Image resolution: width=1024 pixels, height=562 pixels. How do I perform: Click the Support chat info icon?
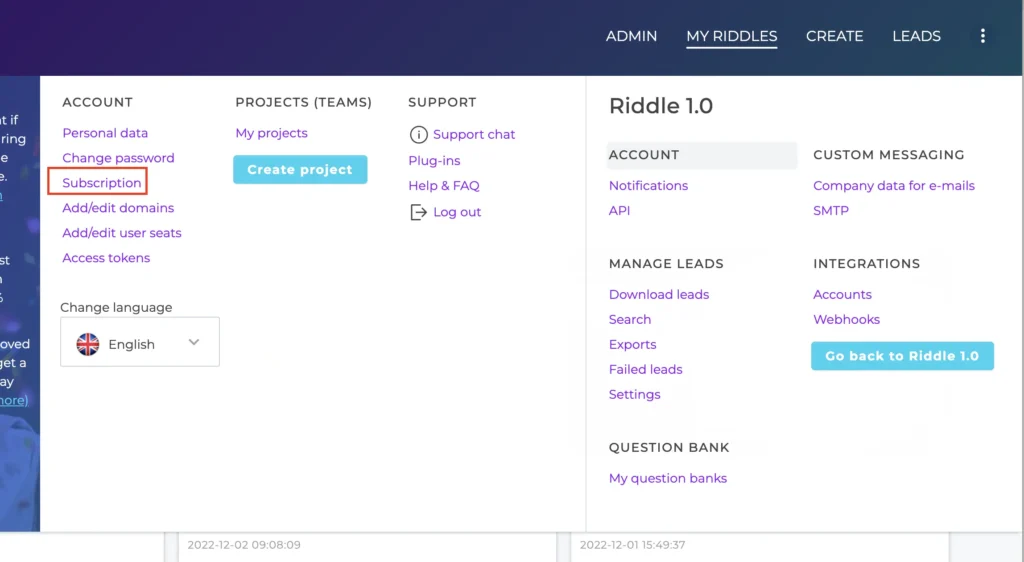pyautogui.click(x=418, y=134)
